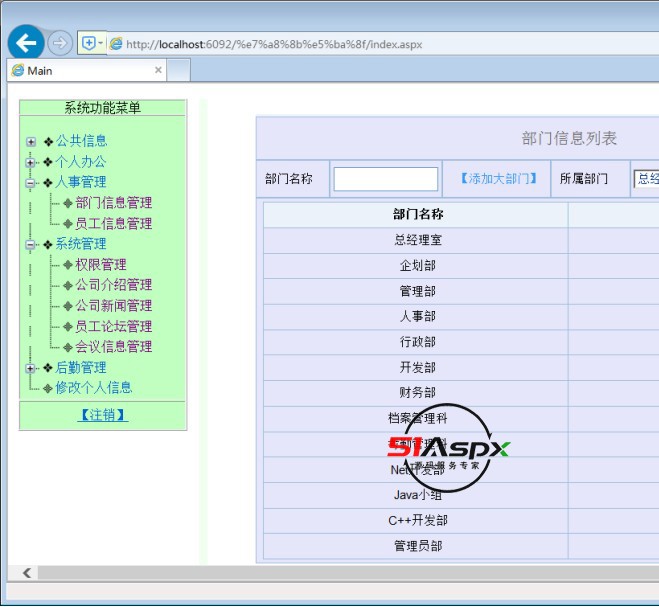
Task: Click the shield security icon in toolbar
Action: tap(89, 43)
